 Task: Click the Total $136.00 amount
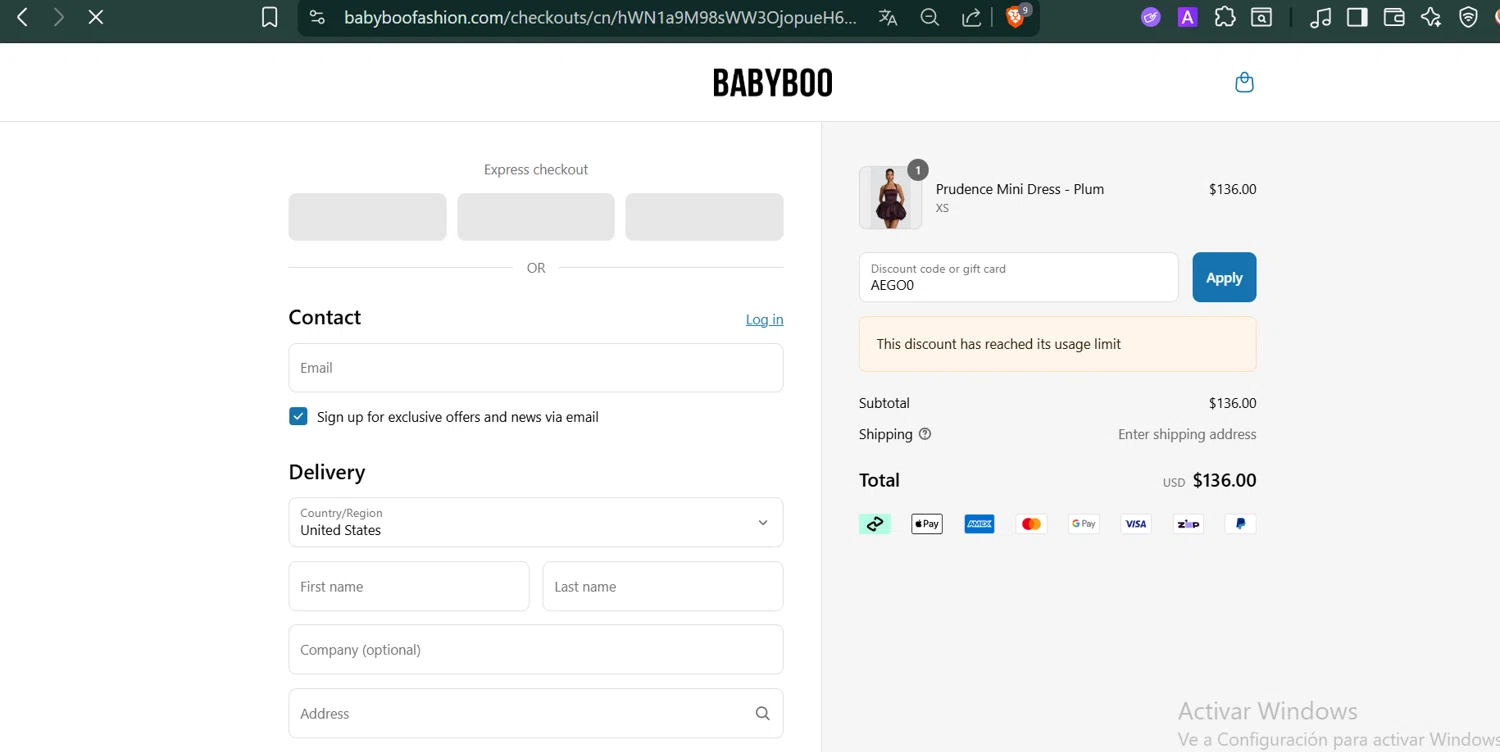tap(1224, 480)
